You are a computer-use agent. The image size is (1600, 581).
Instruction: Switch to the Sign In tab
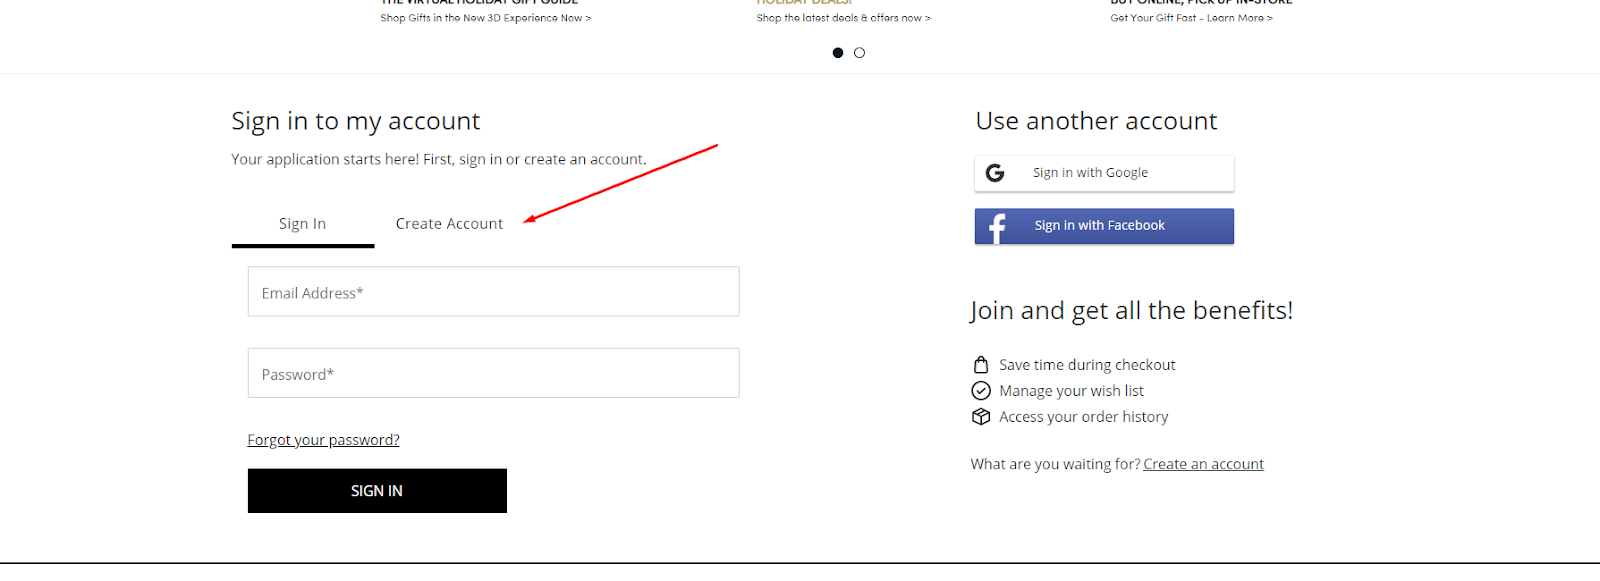[x=303, y=224]
